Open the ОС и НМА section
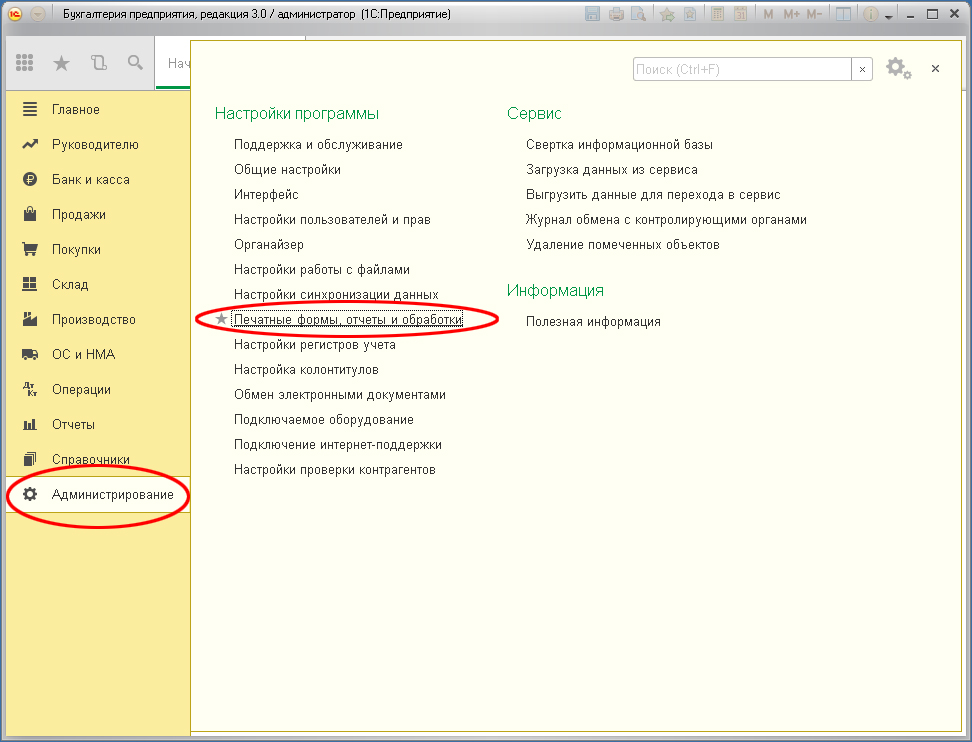Screen dimensions: 972x742 [98, 355]
